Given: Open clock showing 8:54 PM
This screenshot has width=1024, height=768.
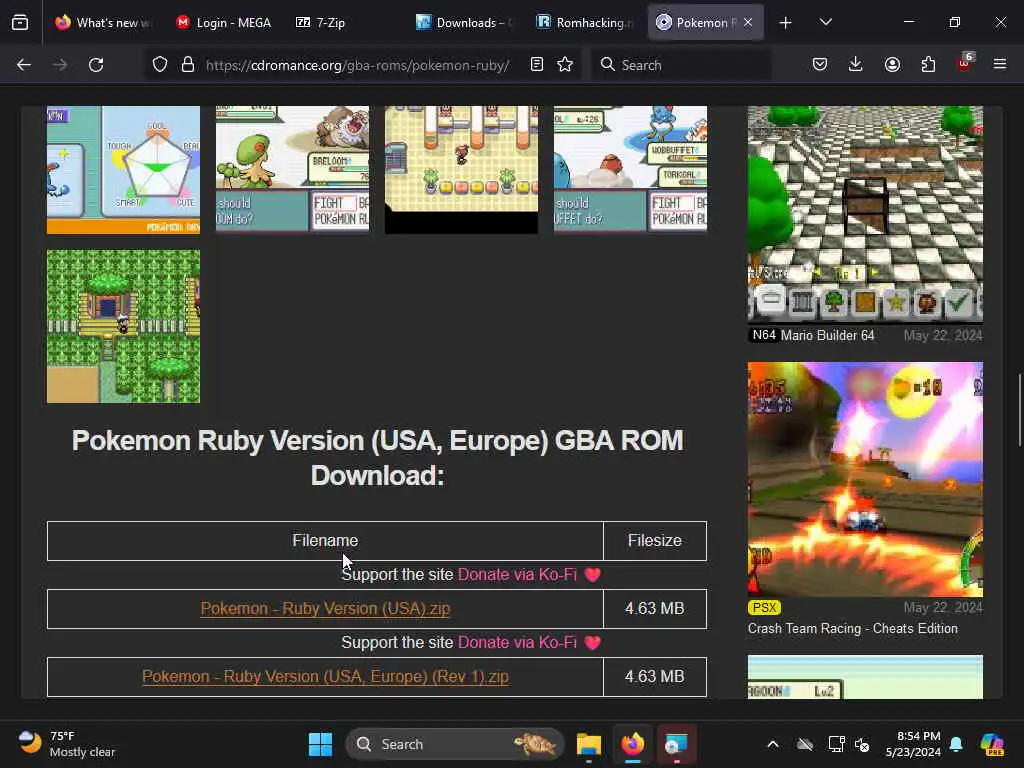Looking at the screenshot, I should [x=913, y=744].
